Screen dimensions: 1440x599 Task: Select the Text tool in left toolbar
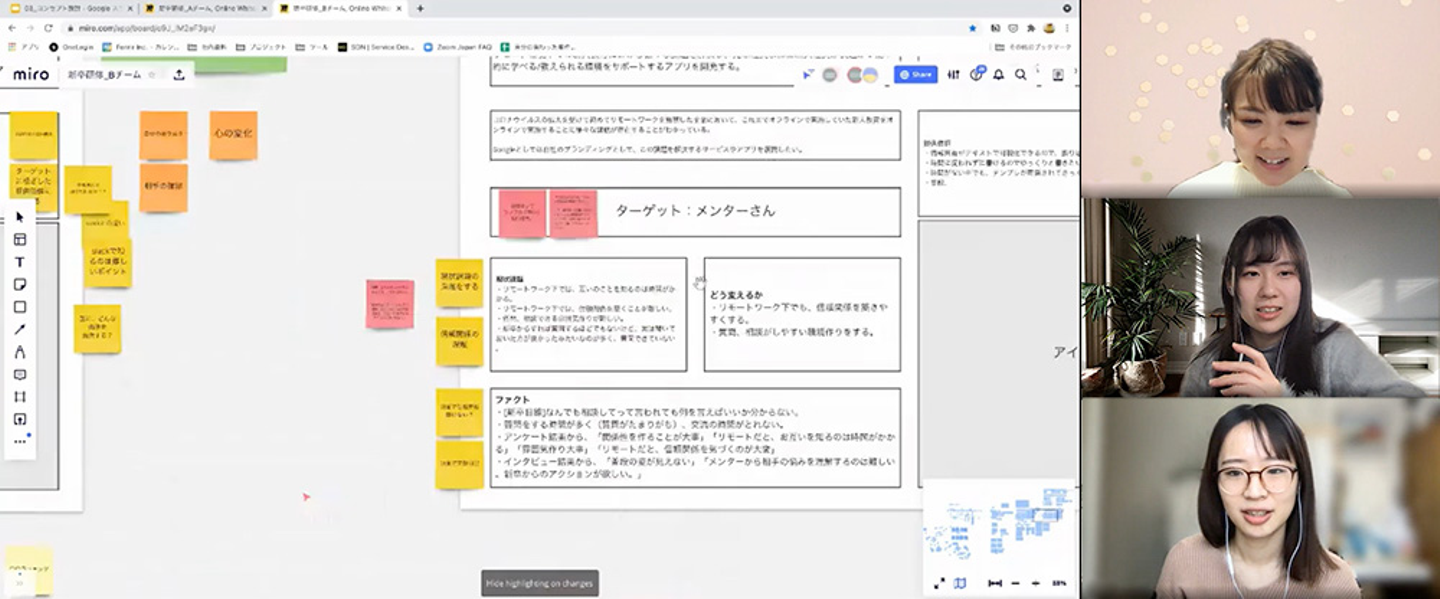(x=20, y=262)
